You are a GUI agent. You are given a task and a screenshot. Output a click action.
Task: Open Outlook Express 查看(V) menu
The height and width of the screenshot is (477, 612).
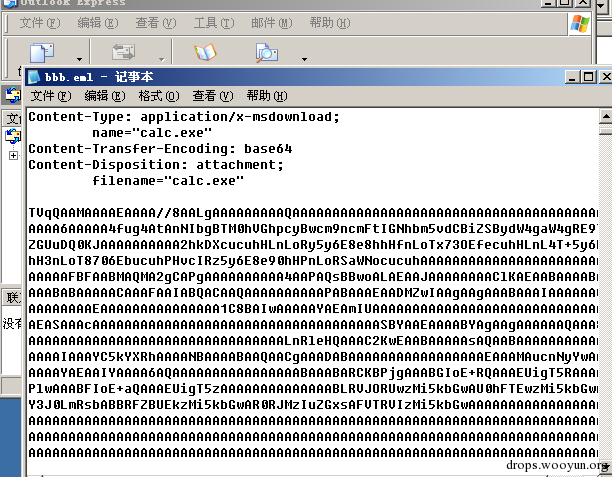pyautogui.click(x=156, y=23)
